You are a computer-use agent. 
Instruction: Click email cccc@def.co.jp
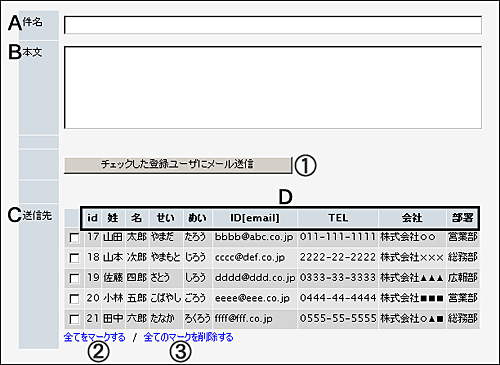point(250,257)
